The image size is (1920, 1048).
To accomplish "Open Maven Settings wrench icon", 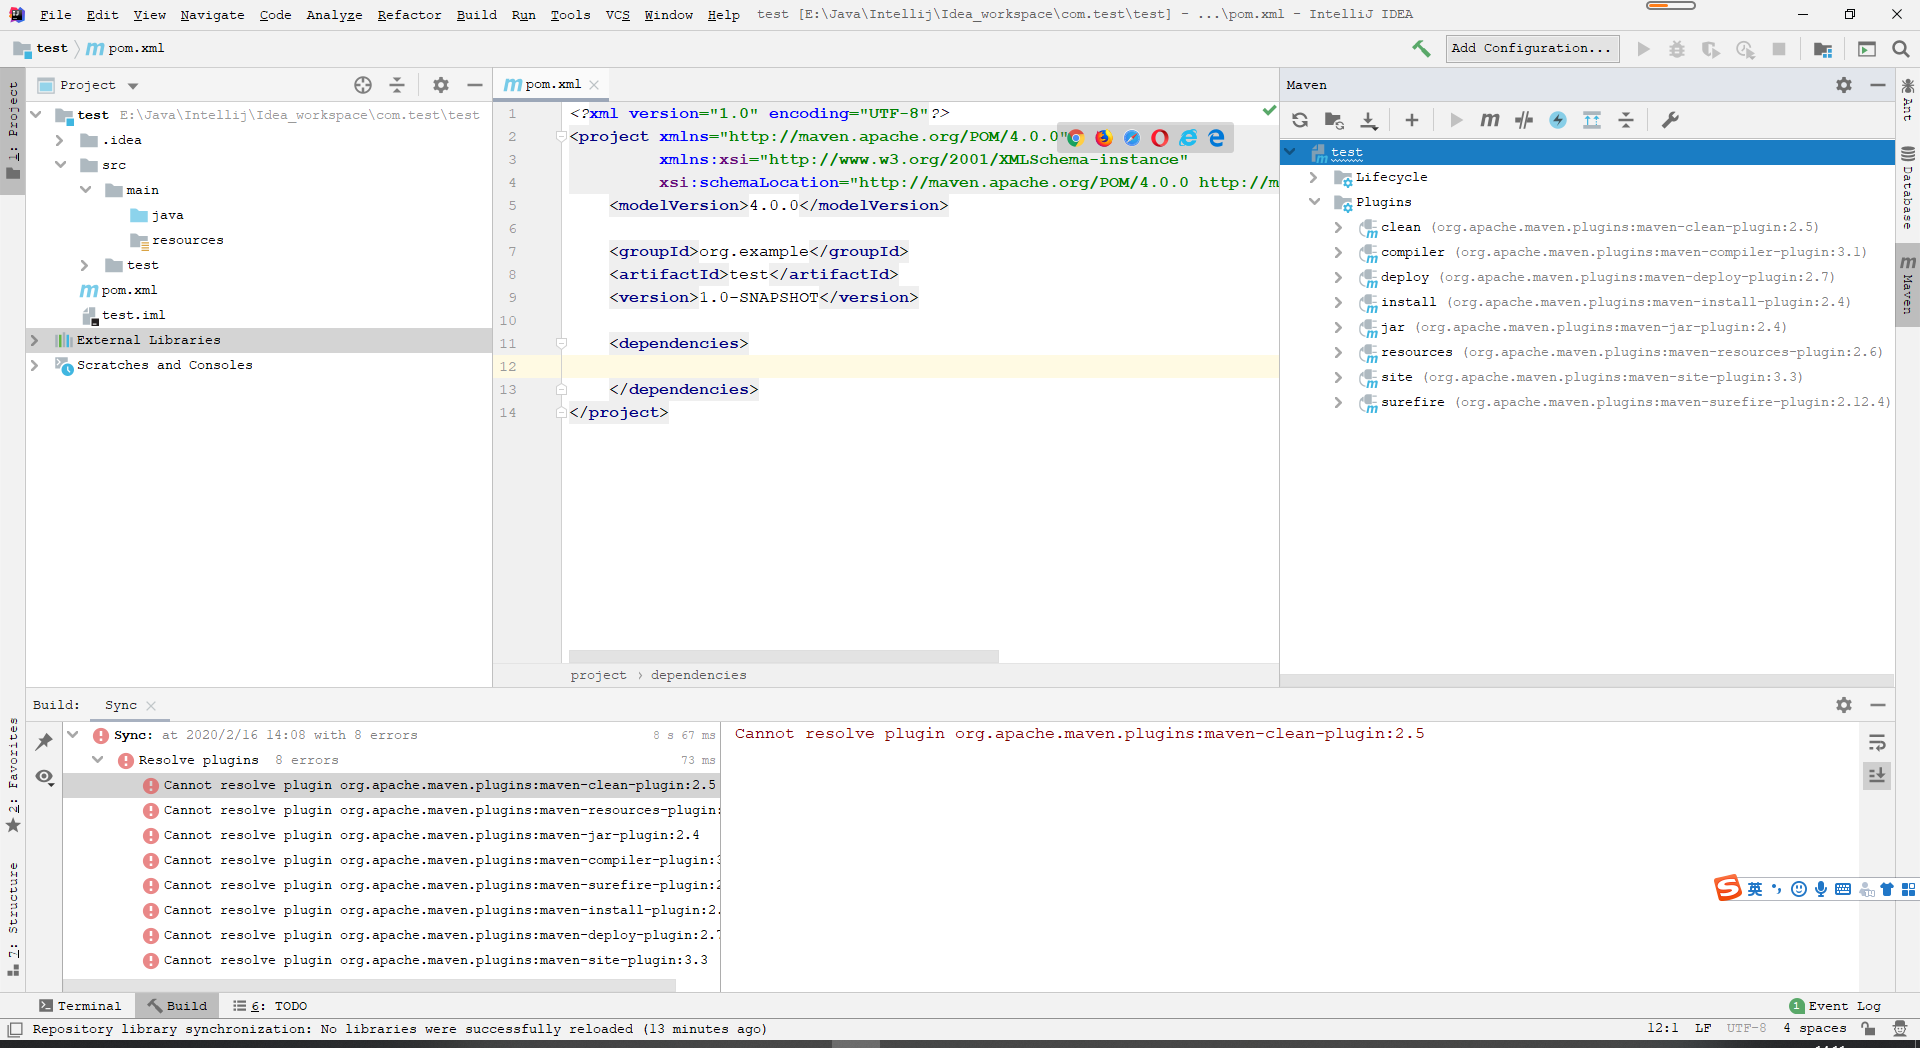I will click(x=1670, y=120).
